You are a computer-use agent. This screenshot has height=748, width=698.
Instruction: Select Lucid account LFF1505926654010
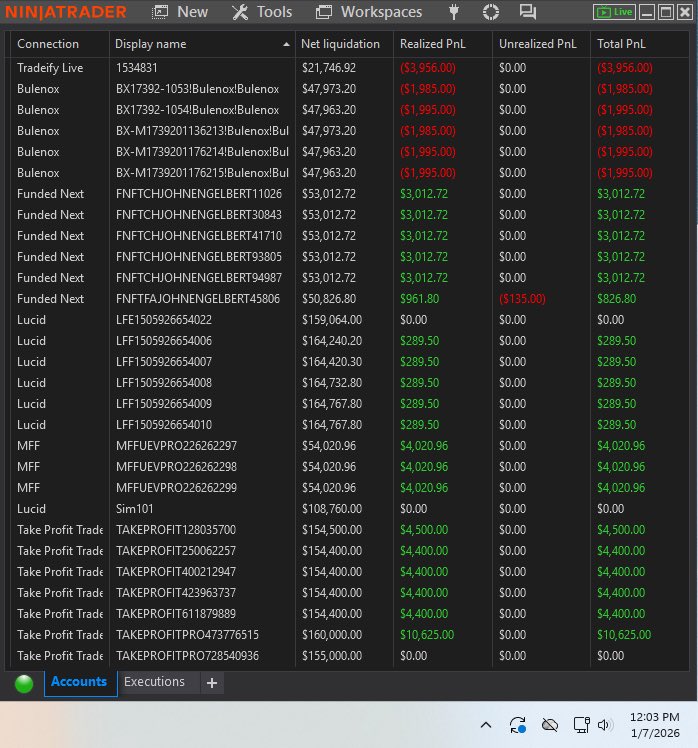tap(348, 425)
